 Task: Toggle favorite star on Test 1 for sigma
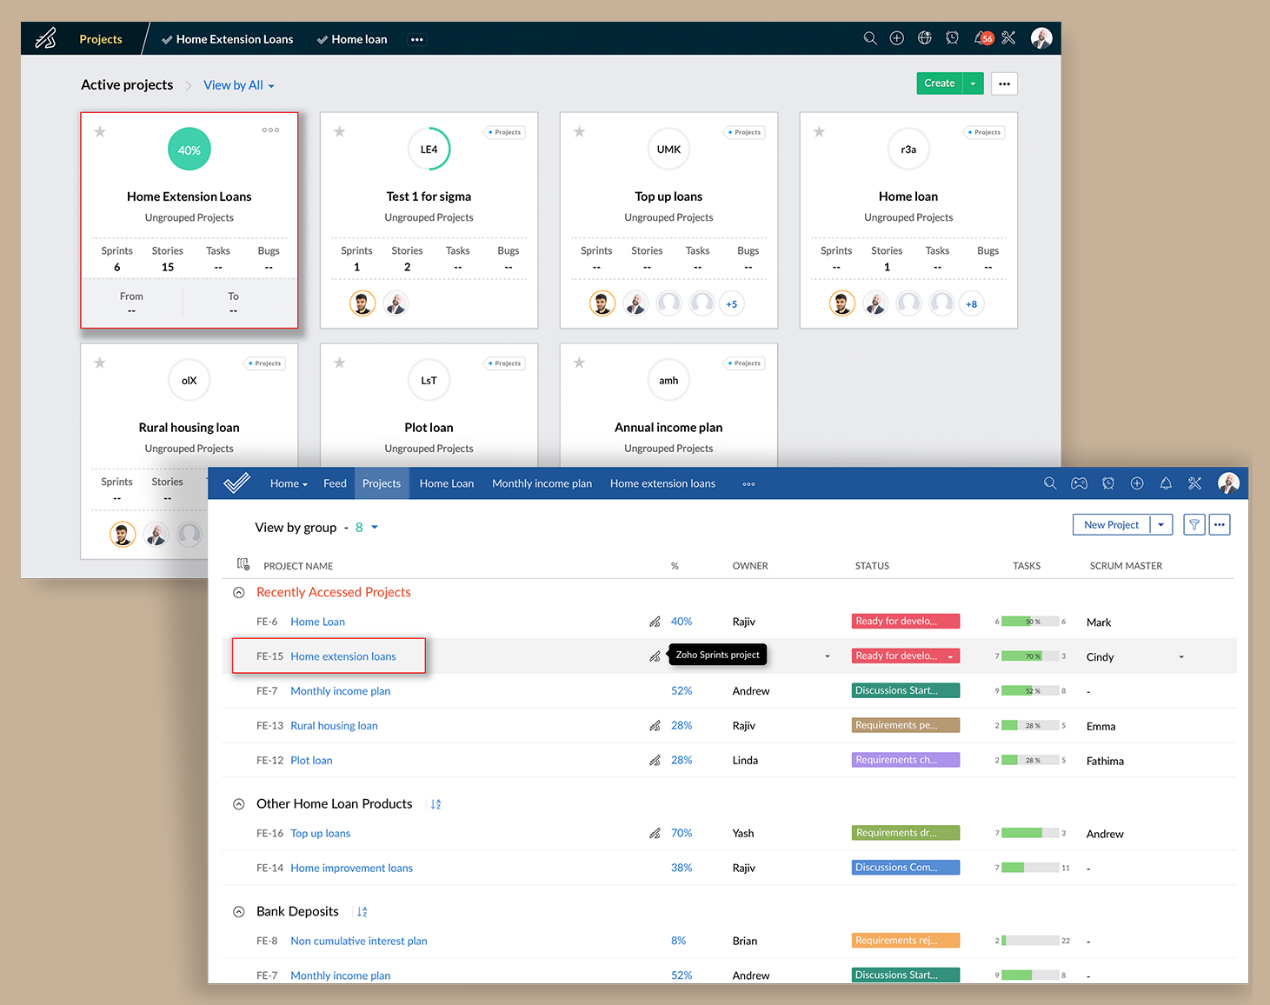(340, 132)
